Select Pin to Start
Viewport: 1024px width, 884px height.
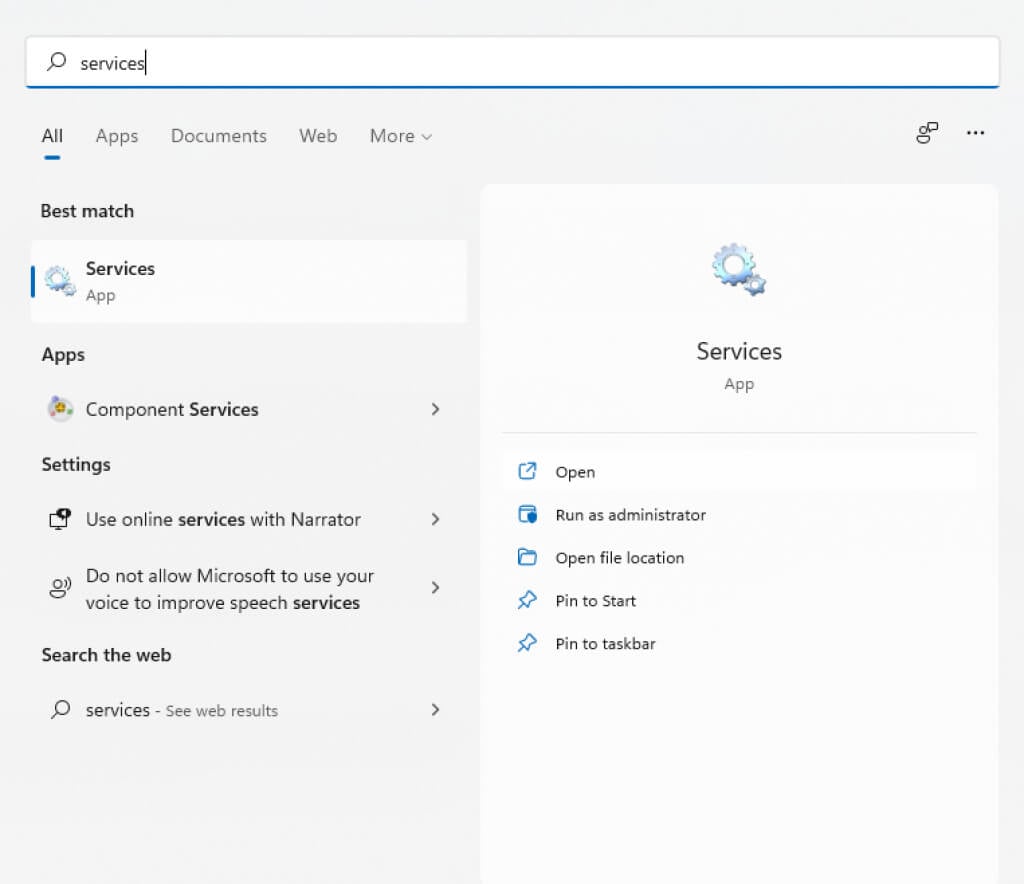coord(595,601)
